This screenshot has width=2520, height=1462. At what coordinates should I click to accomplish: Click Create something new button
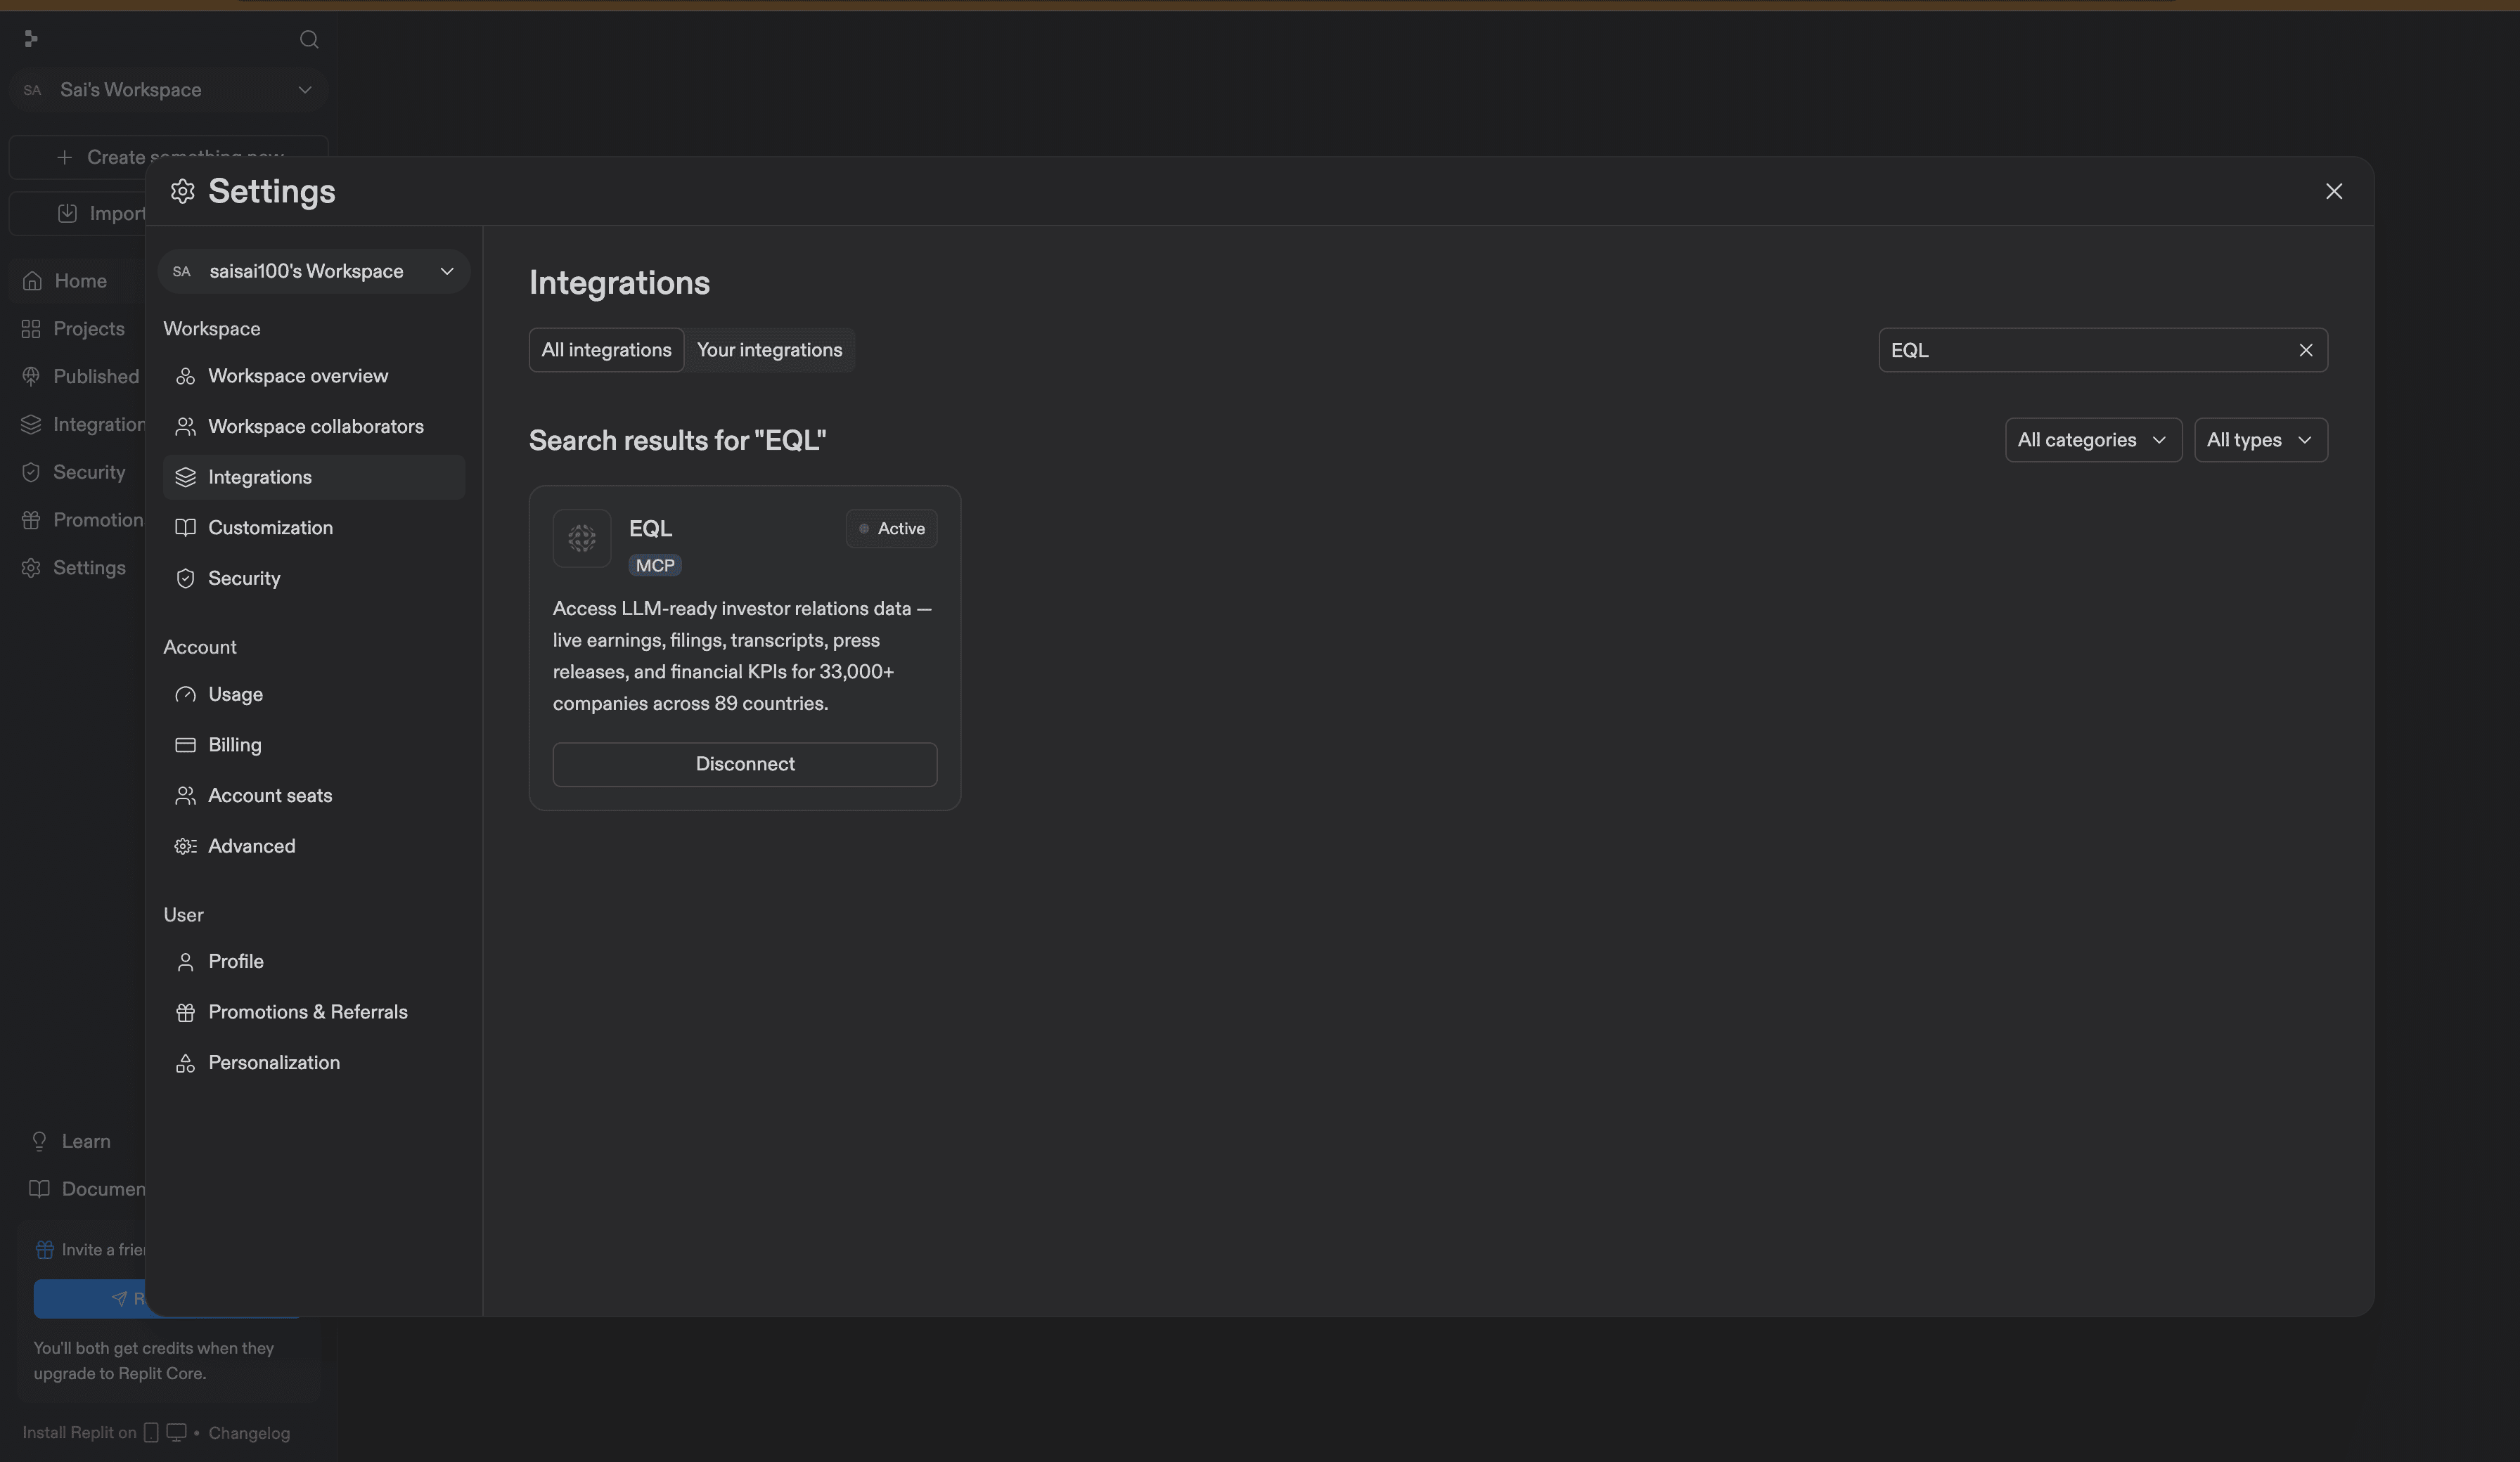click(168, 157)
